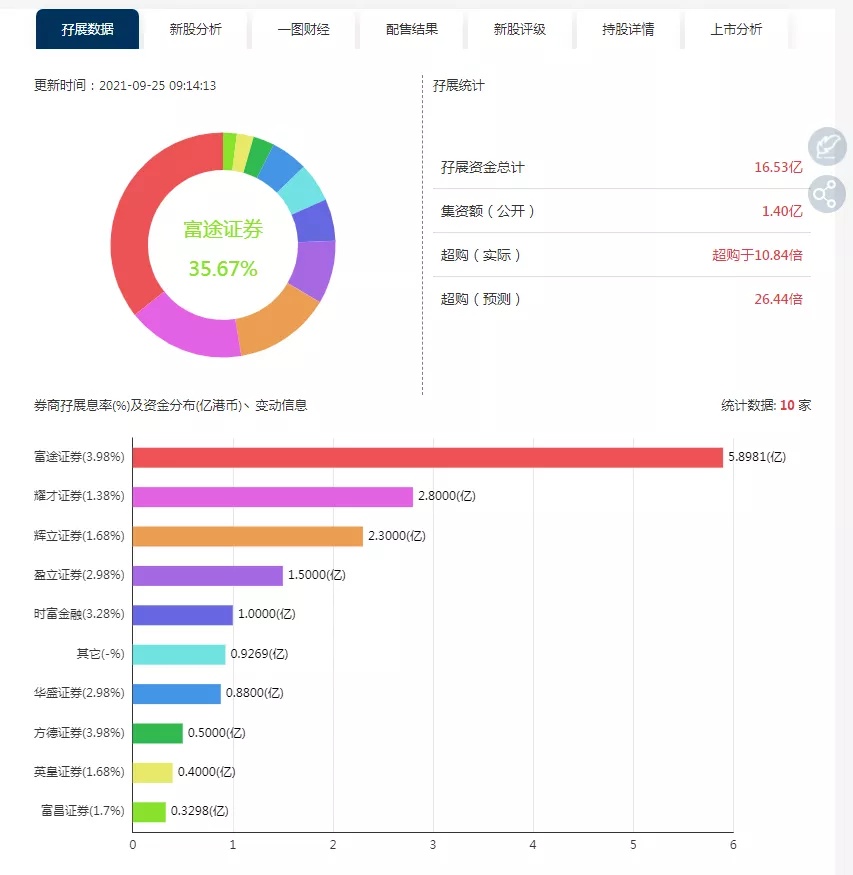Click the 超购（预测）row label
This screenshot has width=853, height=875.
click(481, 299)
